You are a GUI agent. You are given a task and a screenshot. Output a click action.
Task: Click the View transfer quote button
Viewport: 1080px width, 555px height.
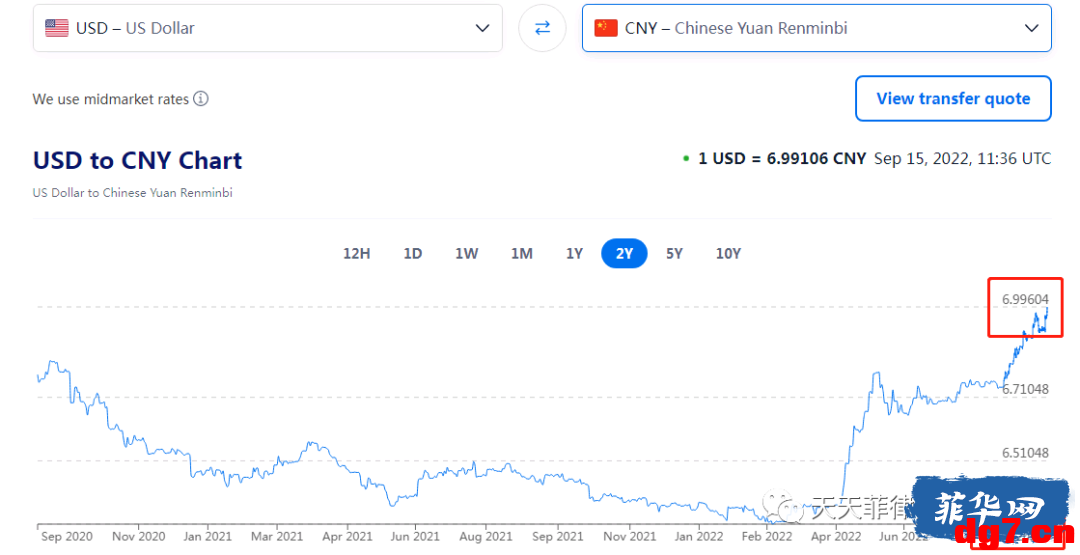953,98
